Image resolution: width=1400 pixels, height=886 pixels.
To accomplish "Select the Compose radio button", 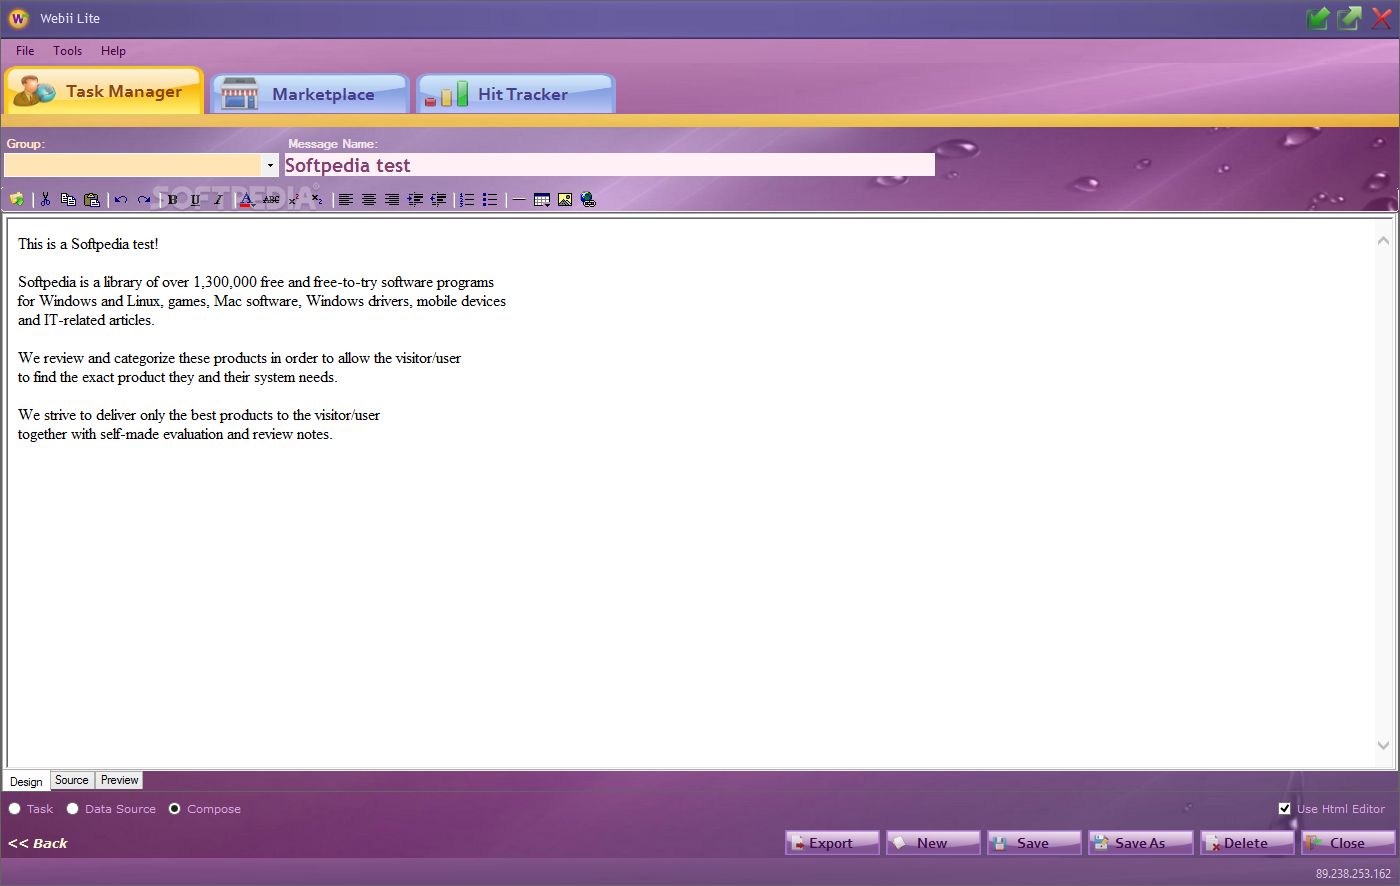I will point(175,809).
